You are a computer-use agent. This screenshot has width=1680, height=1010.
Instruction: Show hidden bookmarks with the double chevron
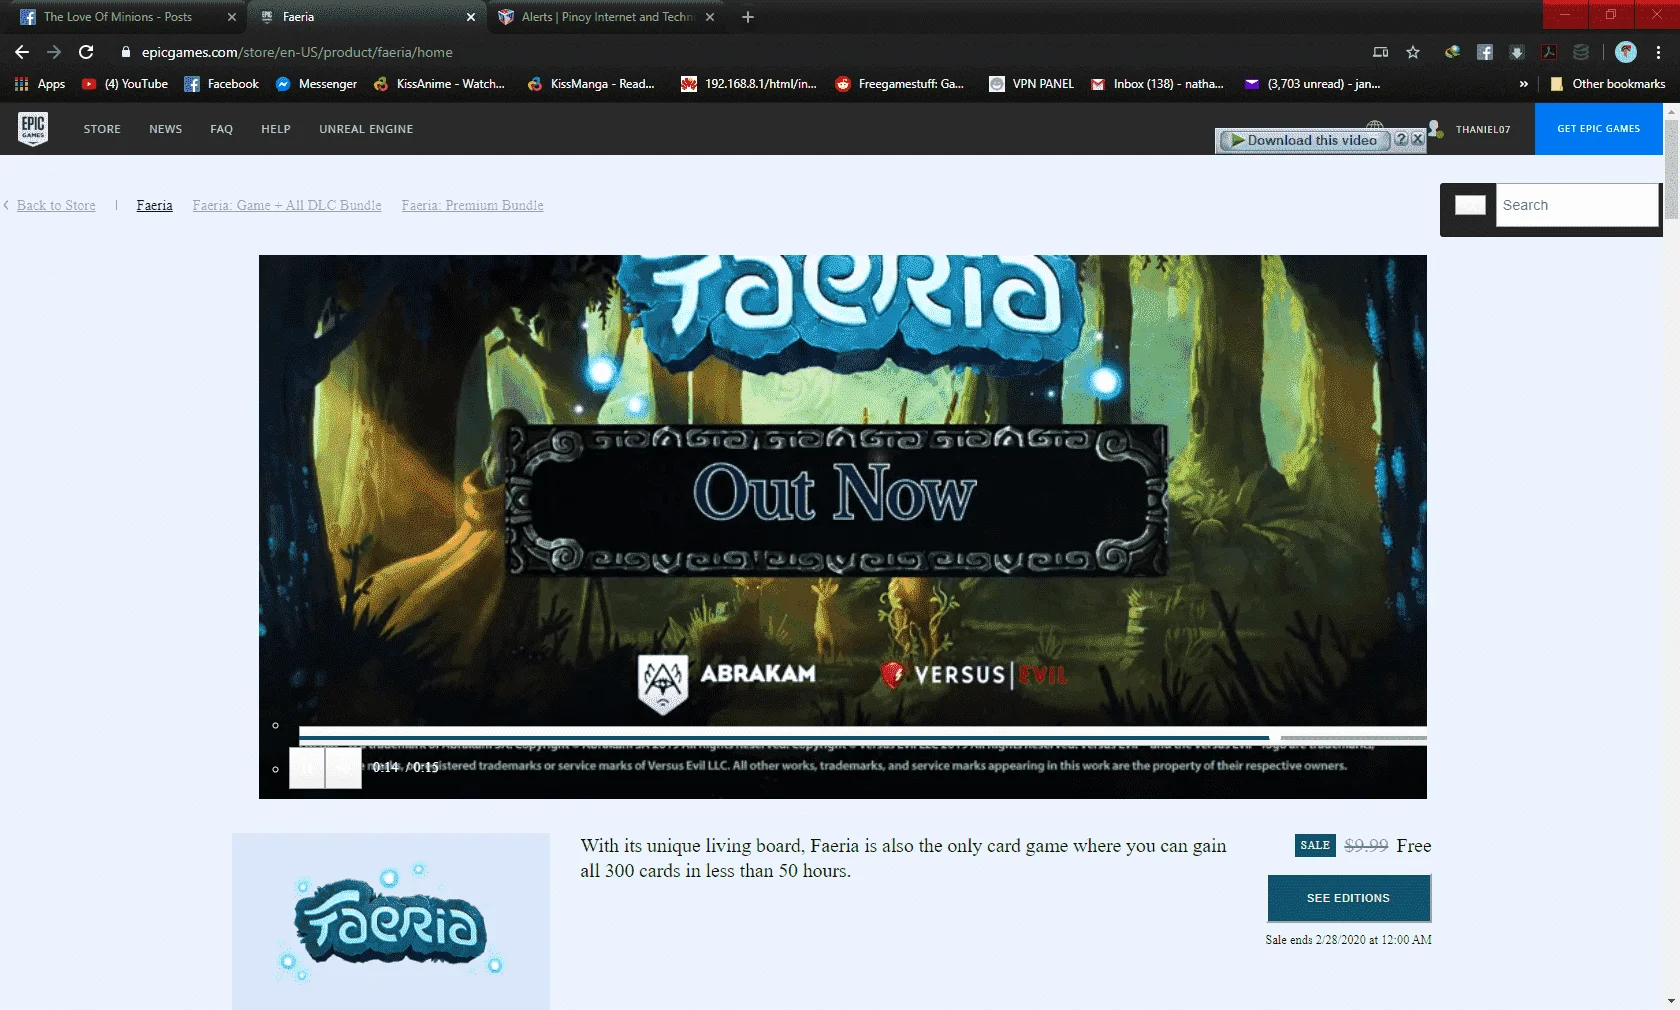click(x=1523, y=84)
